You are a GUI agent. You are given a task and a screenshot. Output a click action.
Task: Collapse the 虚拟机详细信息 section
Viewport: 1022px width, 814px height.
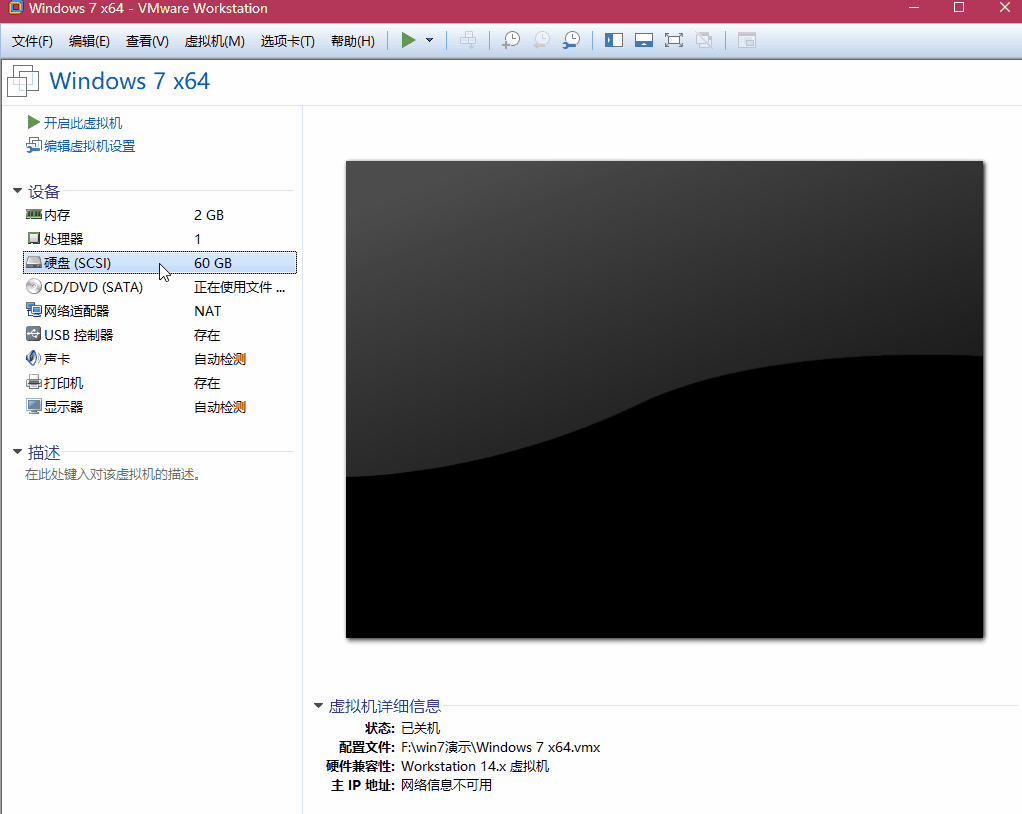[319, 706]
